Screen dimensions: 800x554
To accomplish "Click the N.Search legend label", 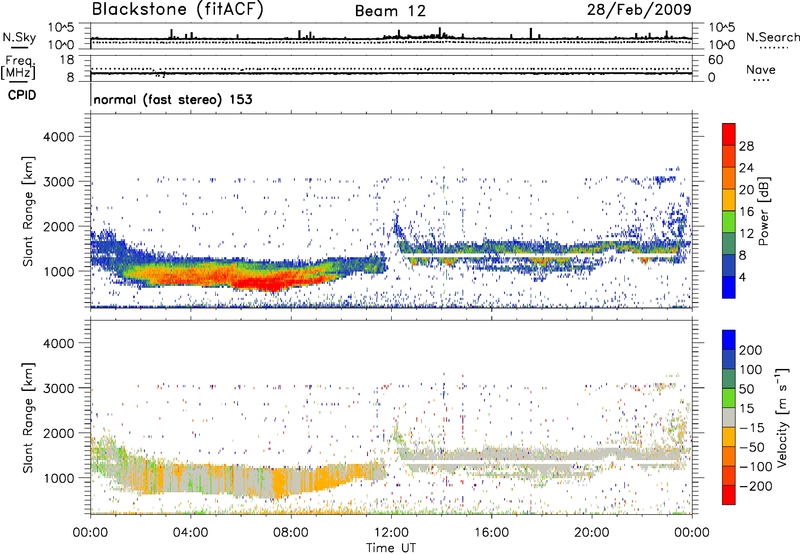I will (772, 37).
